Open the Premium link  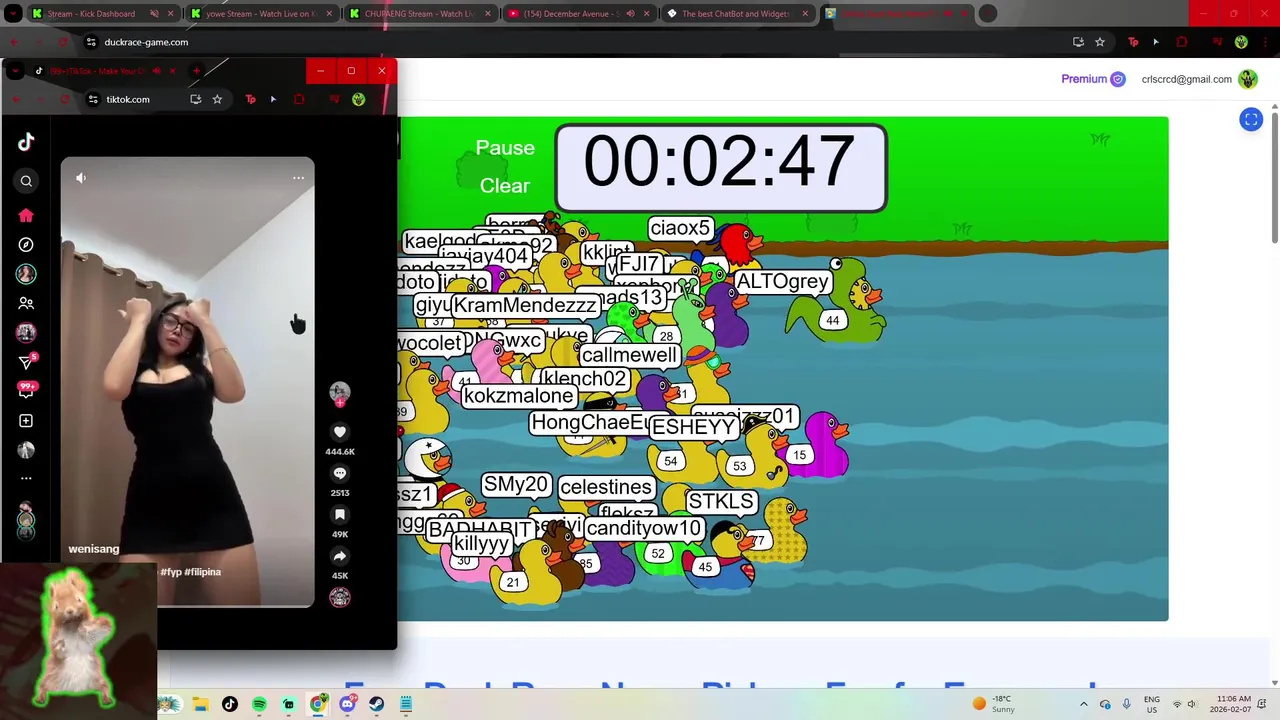point(1093,79)
